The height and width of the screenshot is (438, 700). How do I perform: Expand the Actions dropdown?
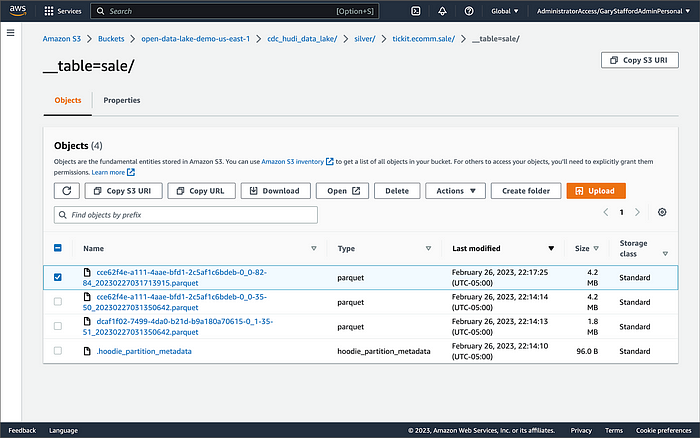pos(455,191)
